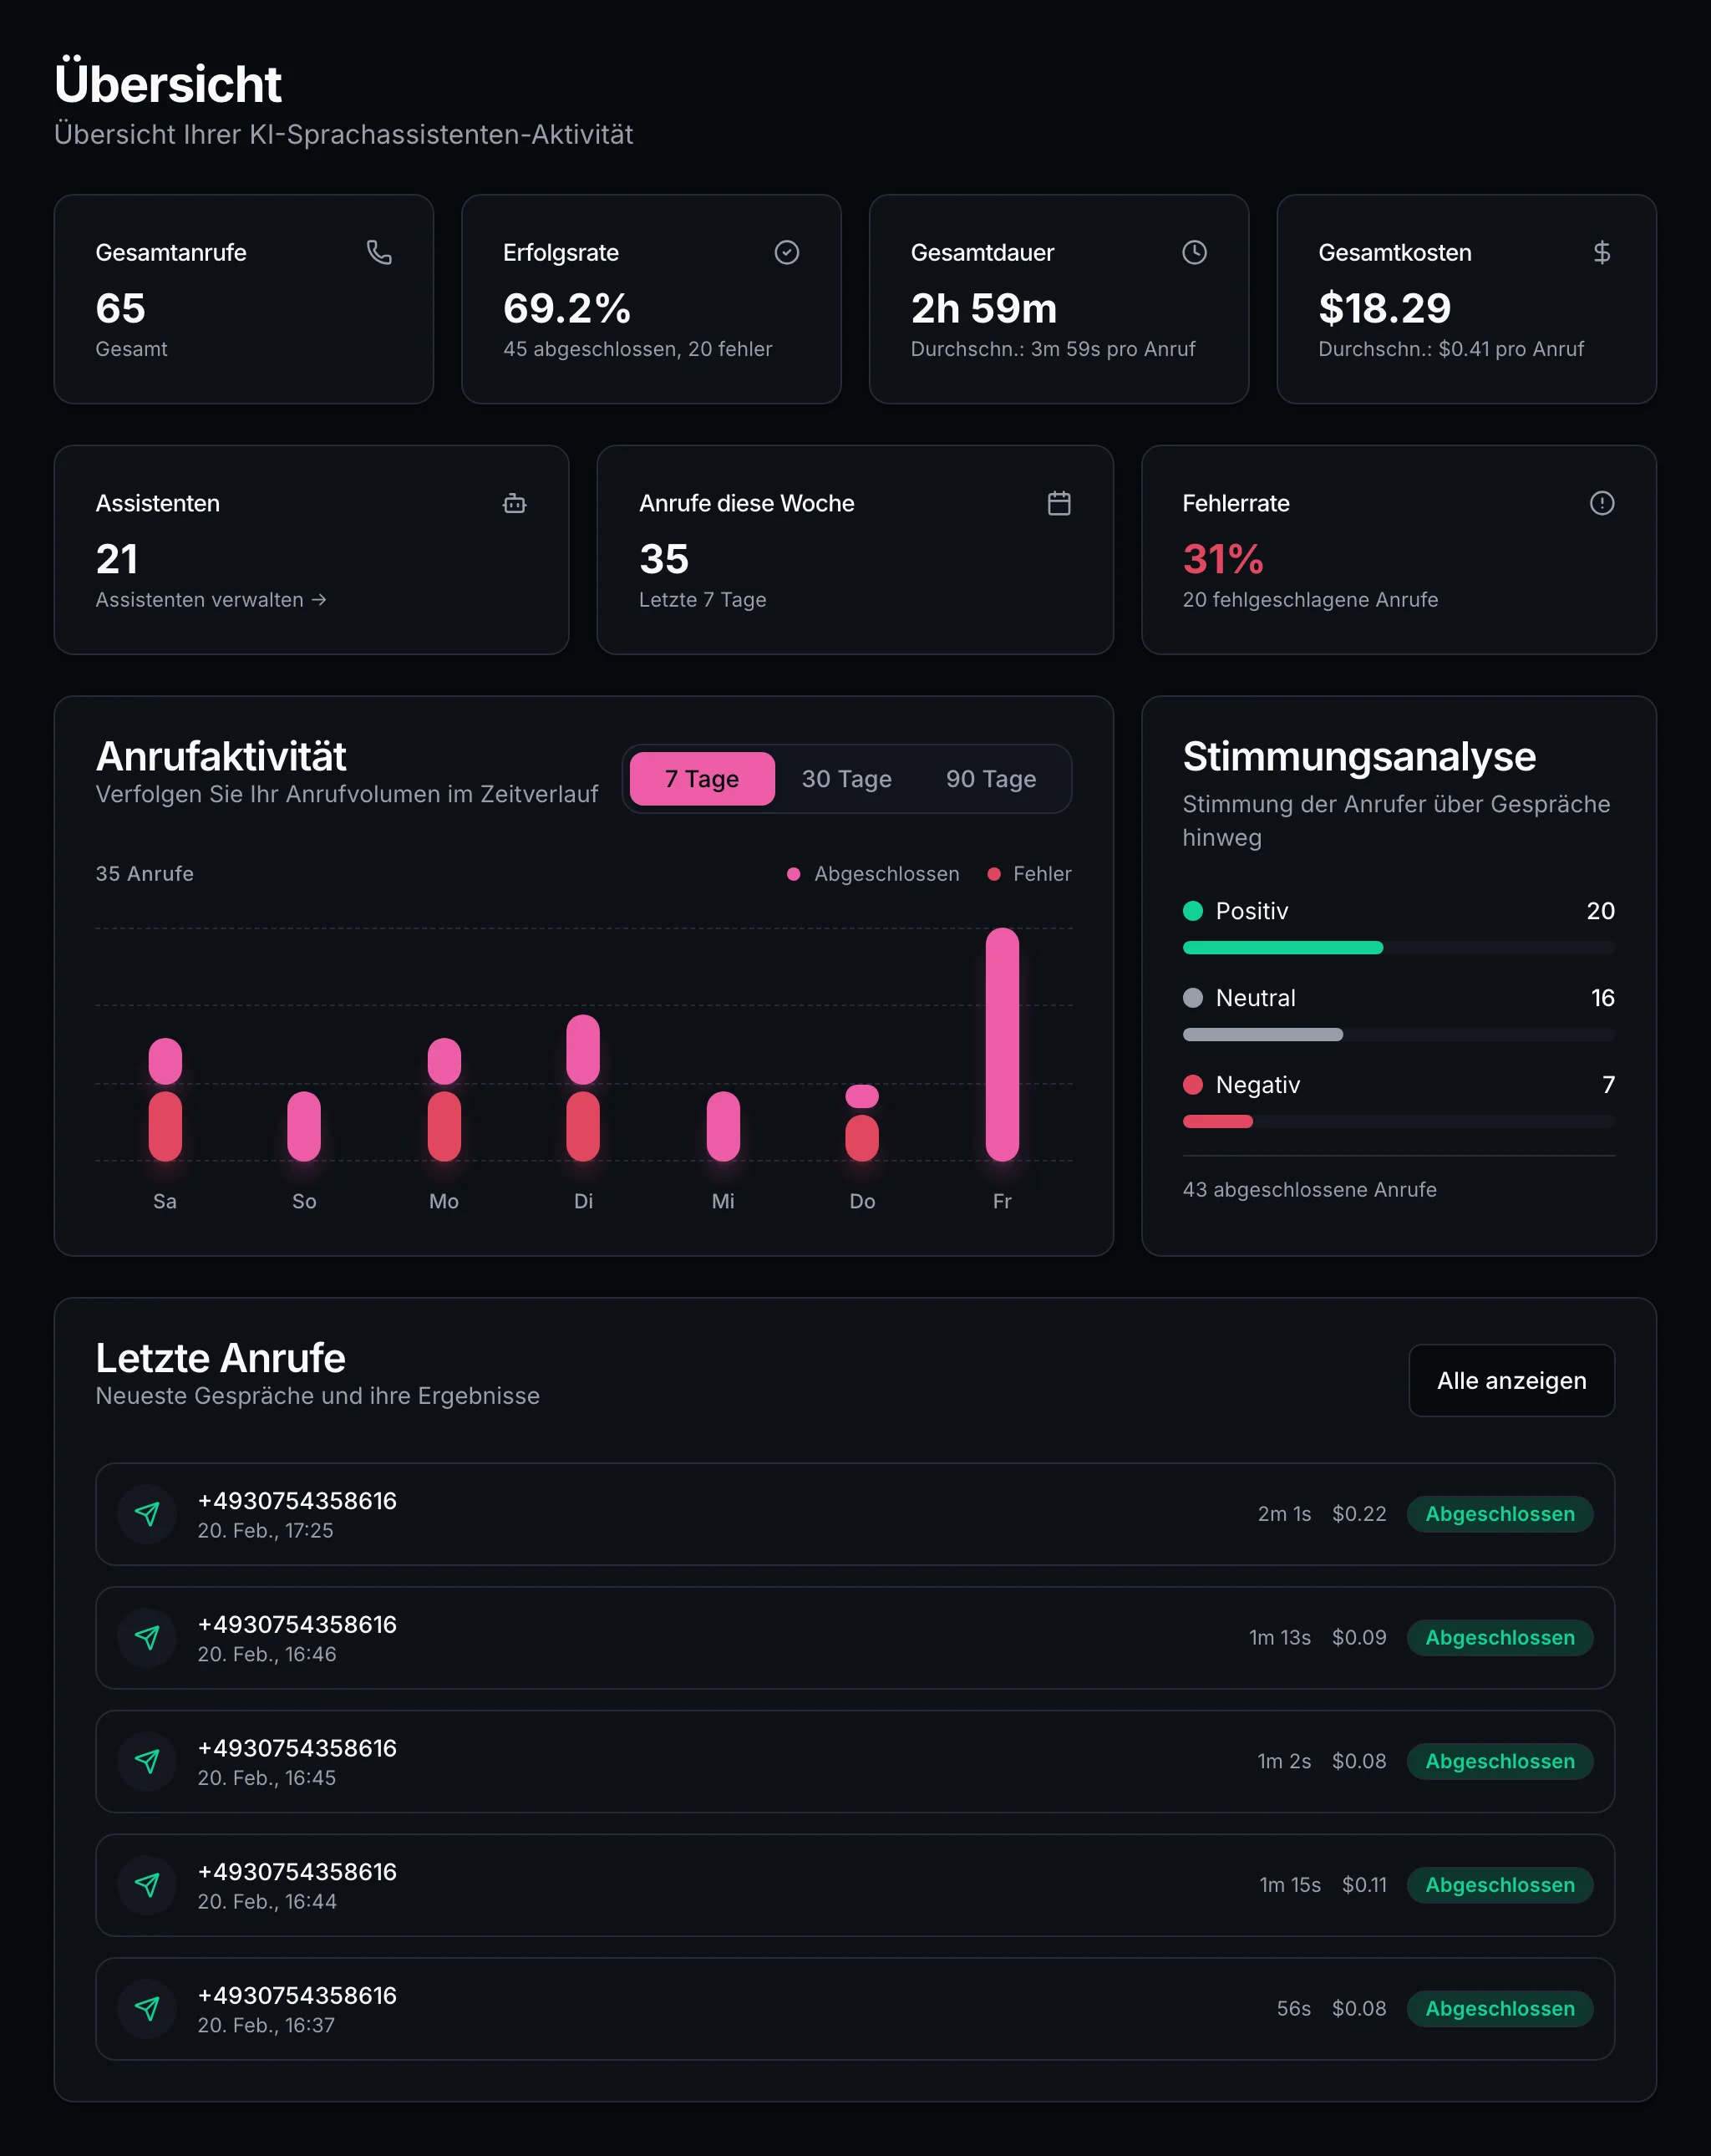This screenshot has height=2156, width=1711.
Task: Toggle the Abgeschlossen status on the 17:25 call
Action: click(x=1499, y=1514)
